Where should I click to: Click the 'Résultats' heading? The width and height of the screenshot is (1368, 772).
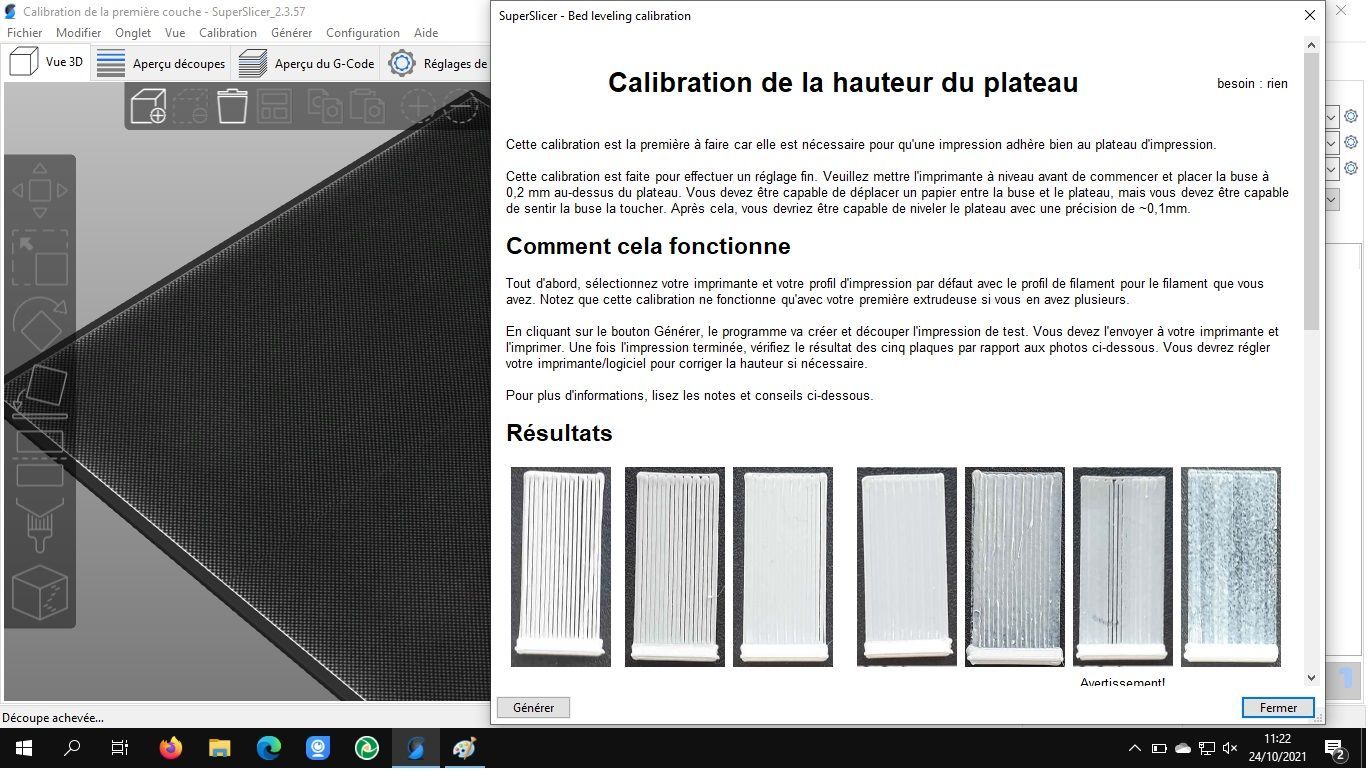click(x=559, y=433)
